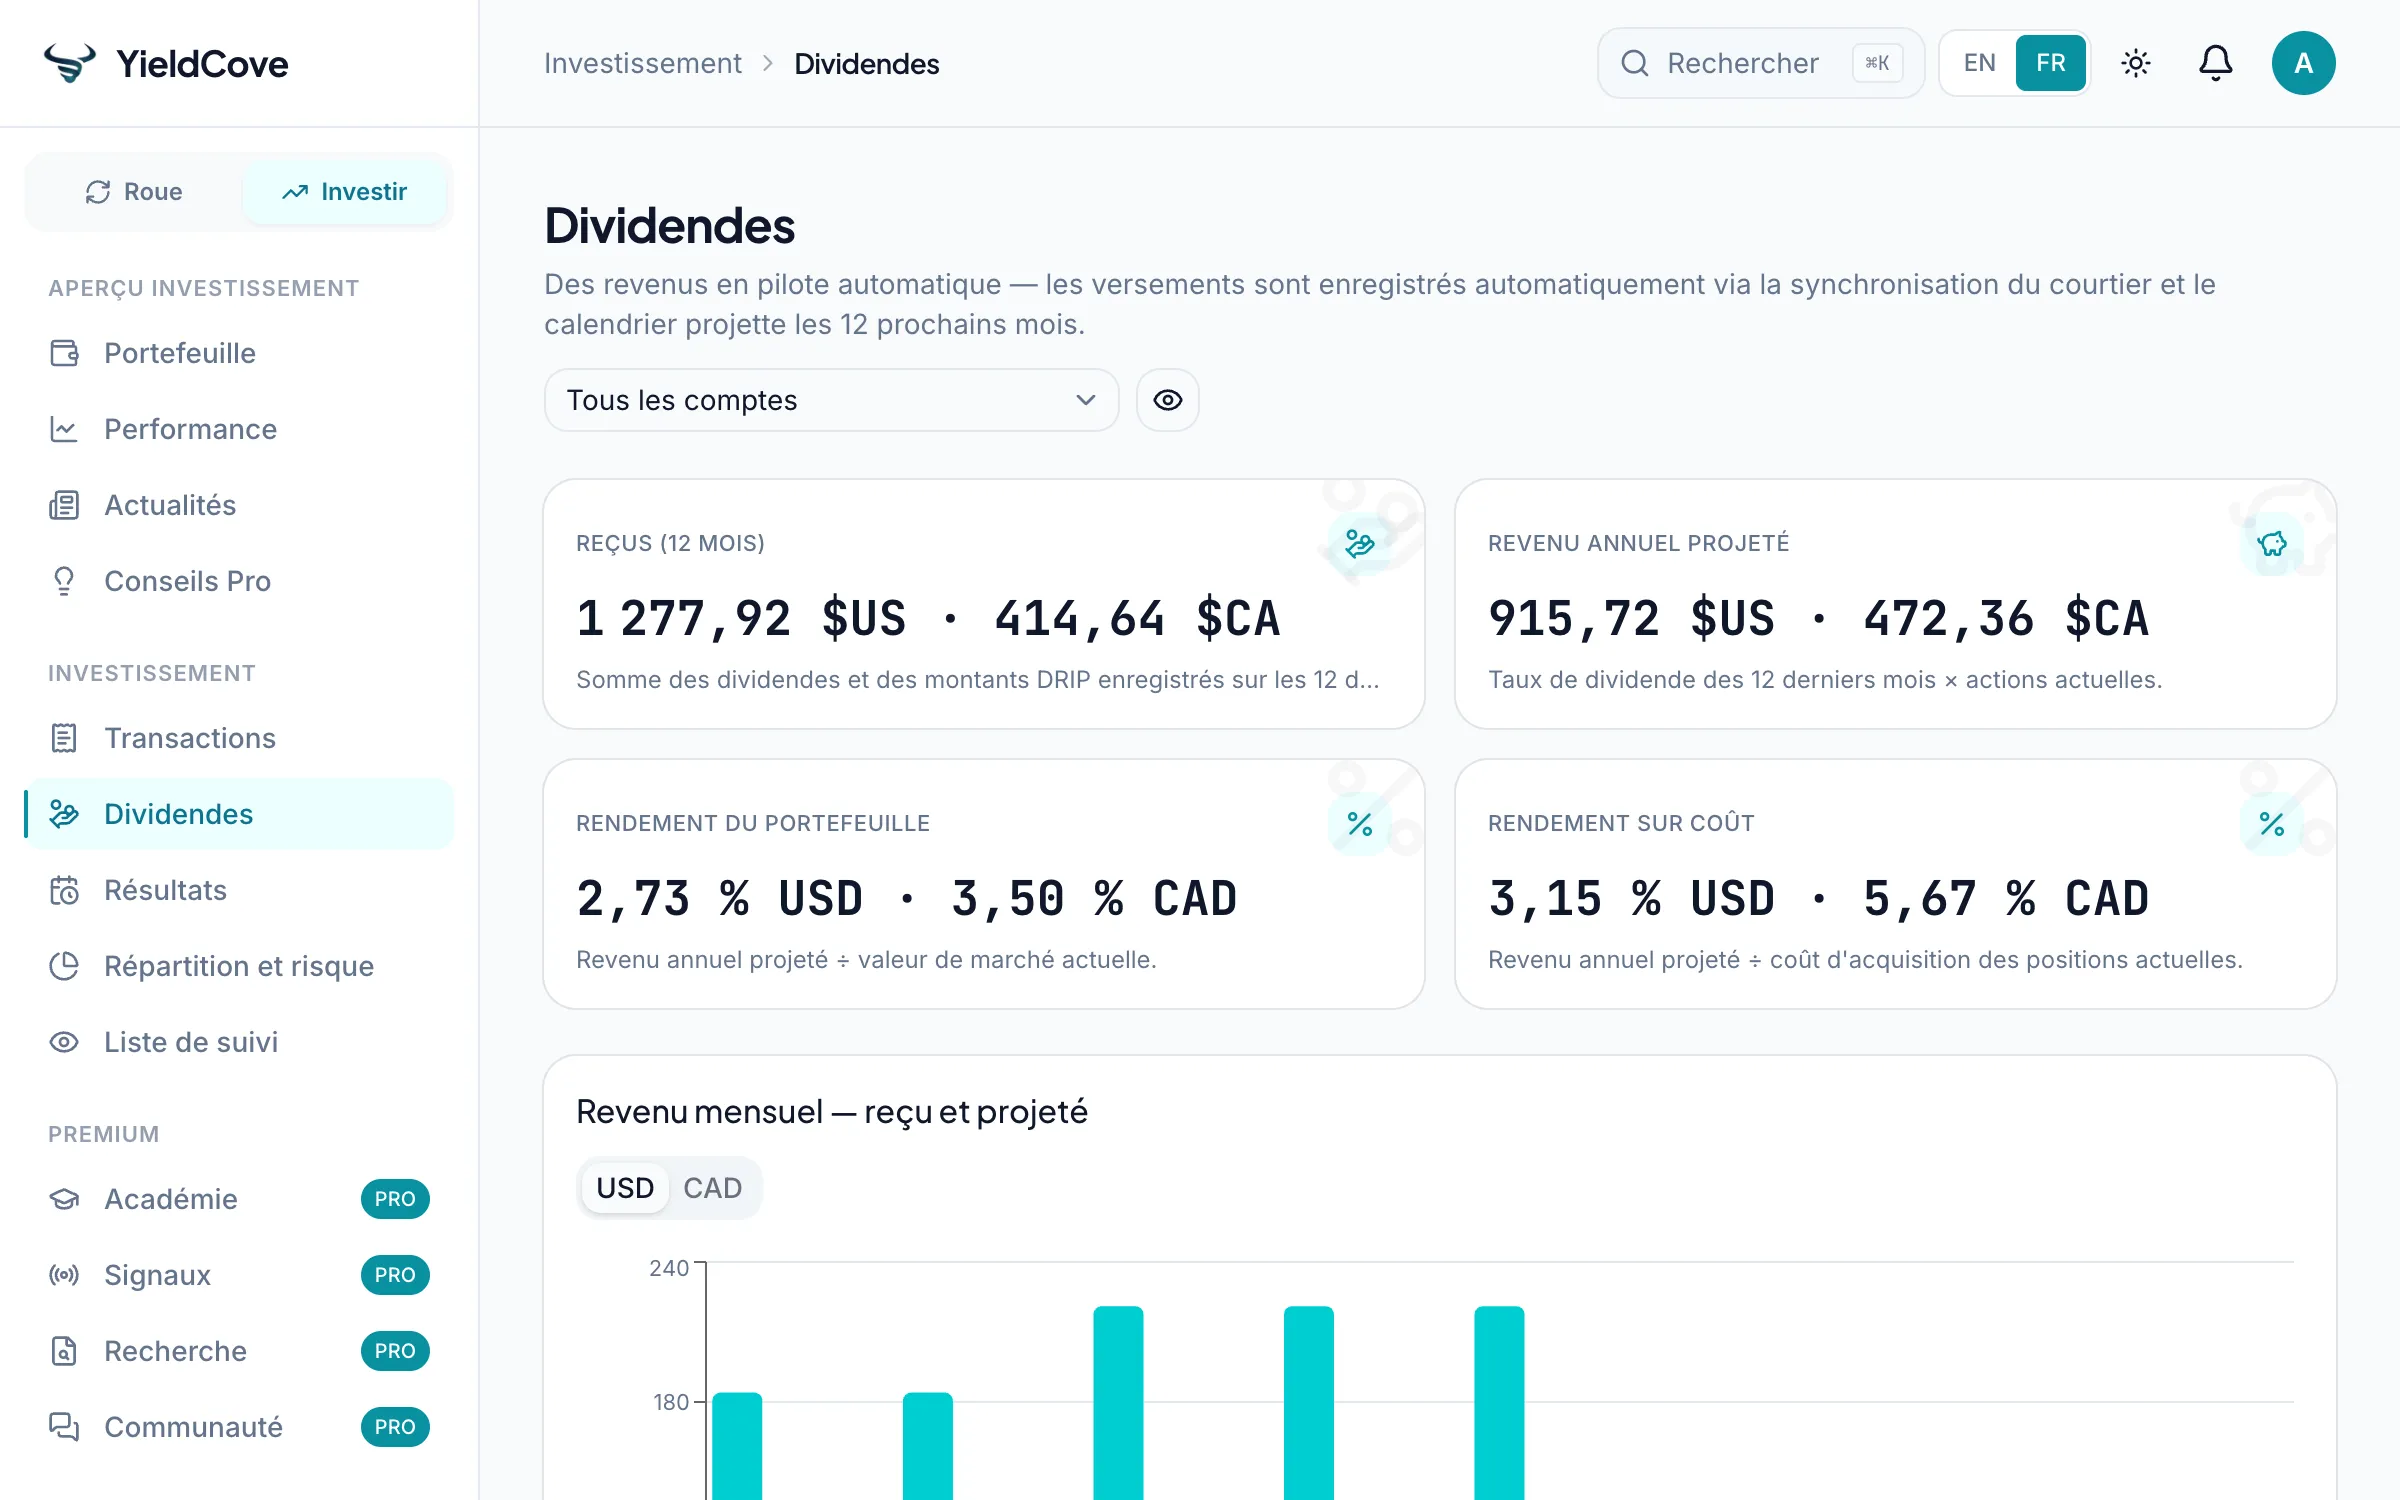
Task: Go to Dividendes sidebar item
Action: point(240,814)
